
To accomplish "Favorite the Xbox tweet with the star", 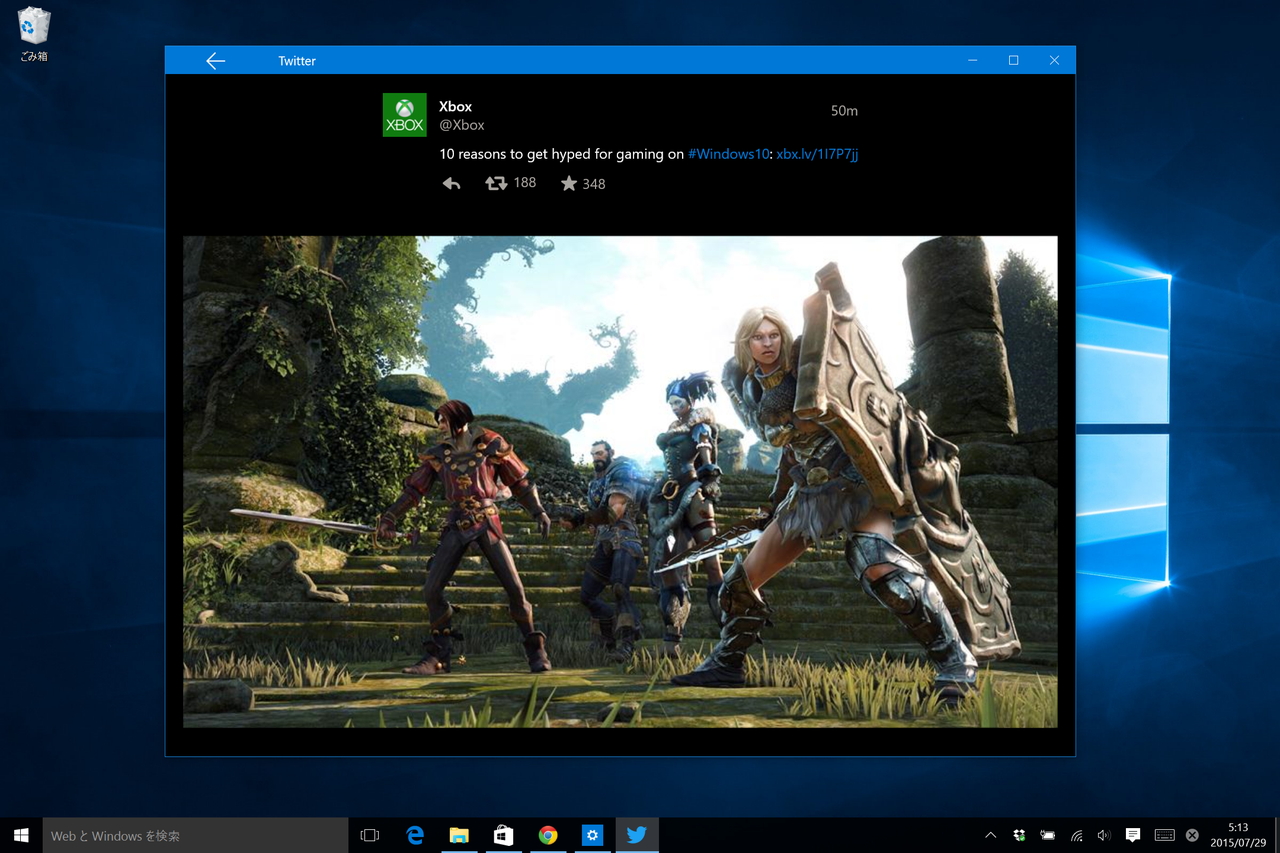I will 569,183.
